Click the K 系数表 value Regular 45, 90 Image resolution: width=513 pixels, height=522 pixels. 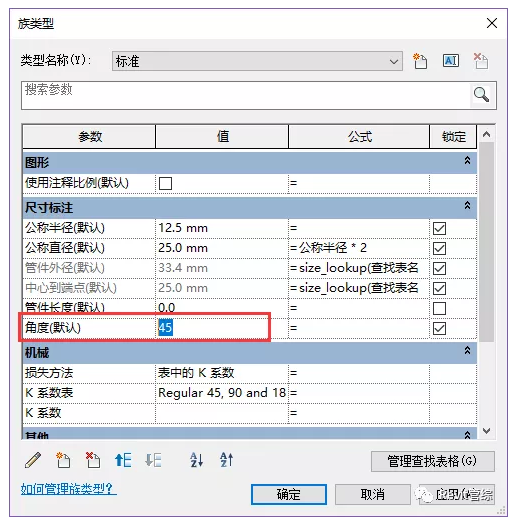(x=222, y=393)
